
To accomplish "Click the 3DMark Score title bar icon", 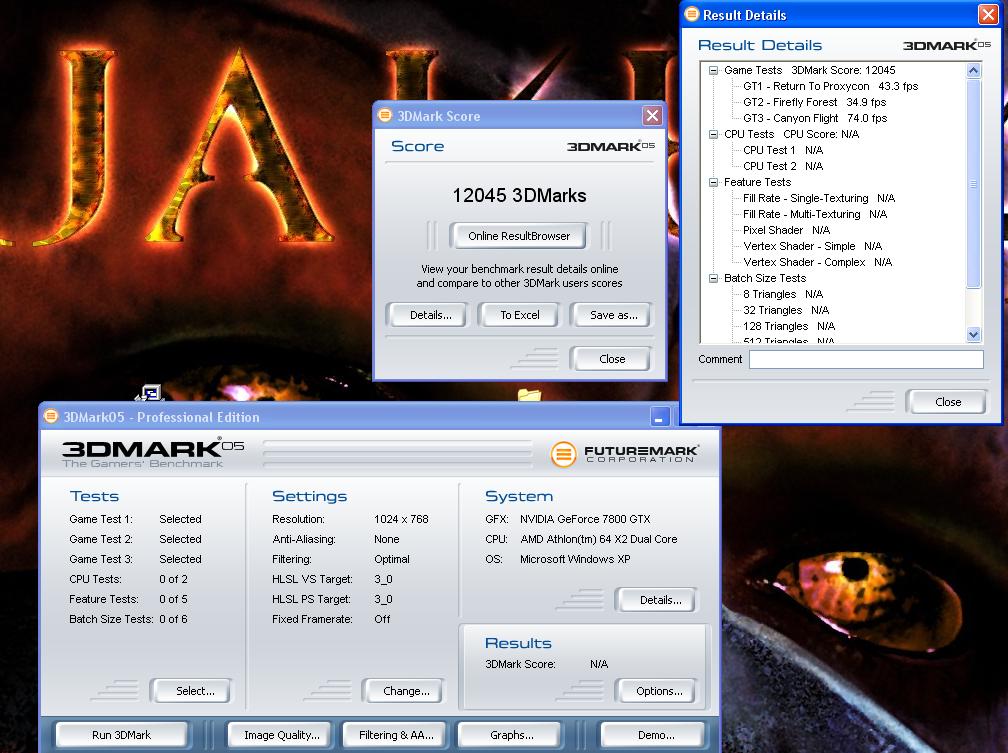I will point(384,115).
